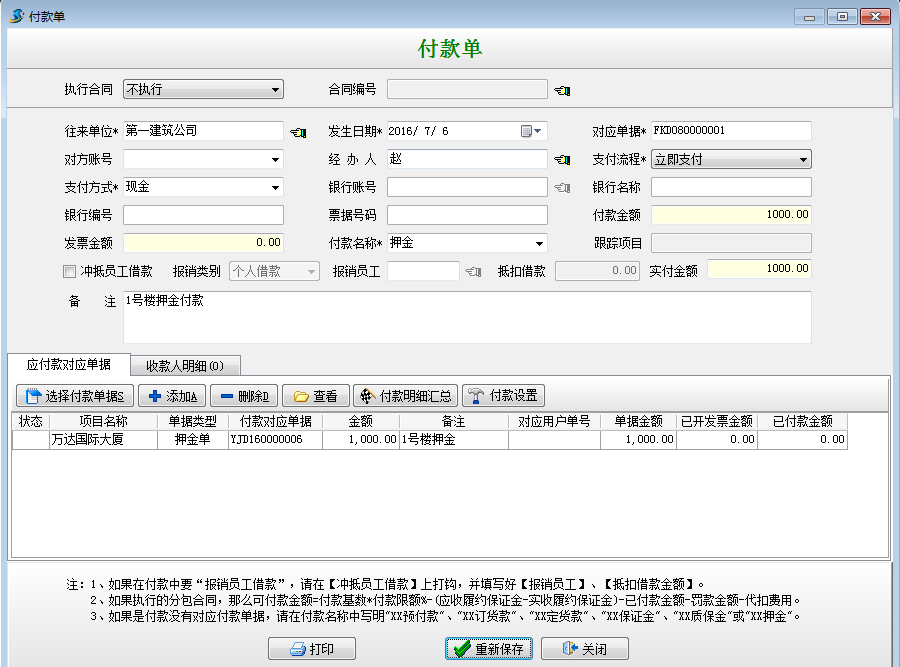Click lookup icon next to 银行账号 field
The width and height of the screenshot is (900, 667).
563,188
